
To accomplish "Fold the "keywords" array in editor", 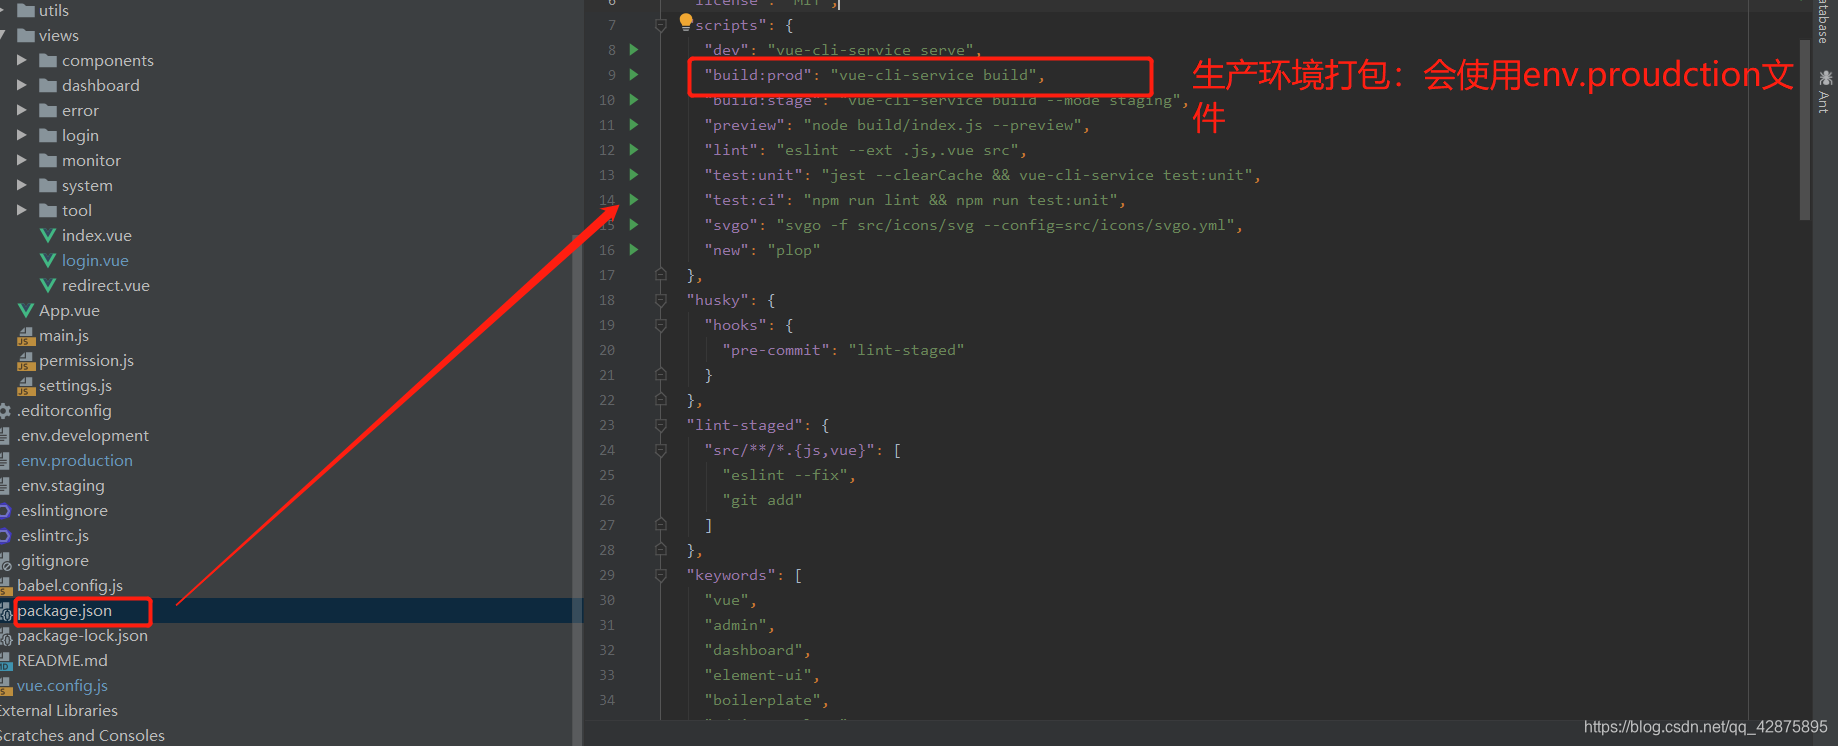I will [661, 575].
